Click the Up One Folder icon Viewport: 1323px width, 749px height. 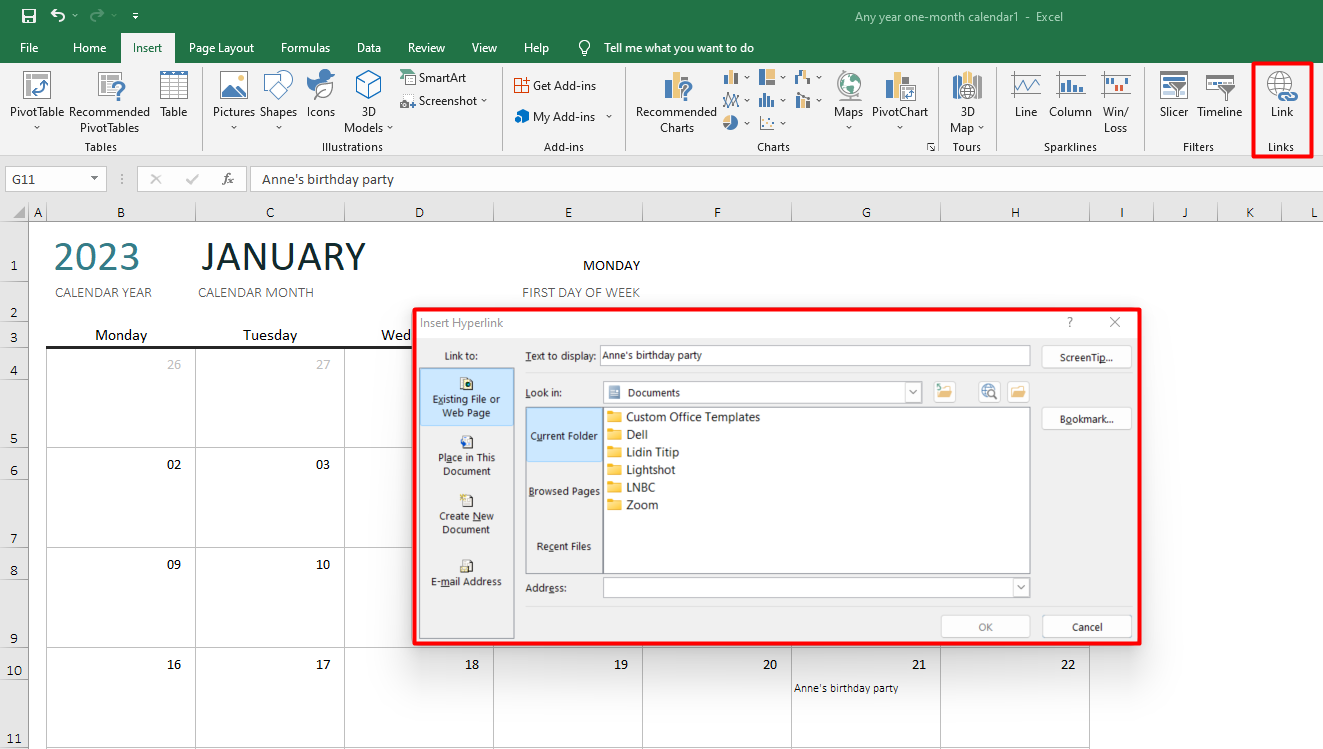click(944, 393)
